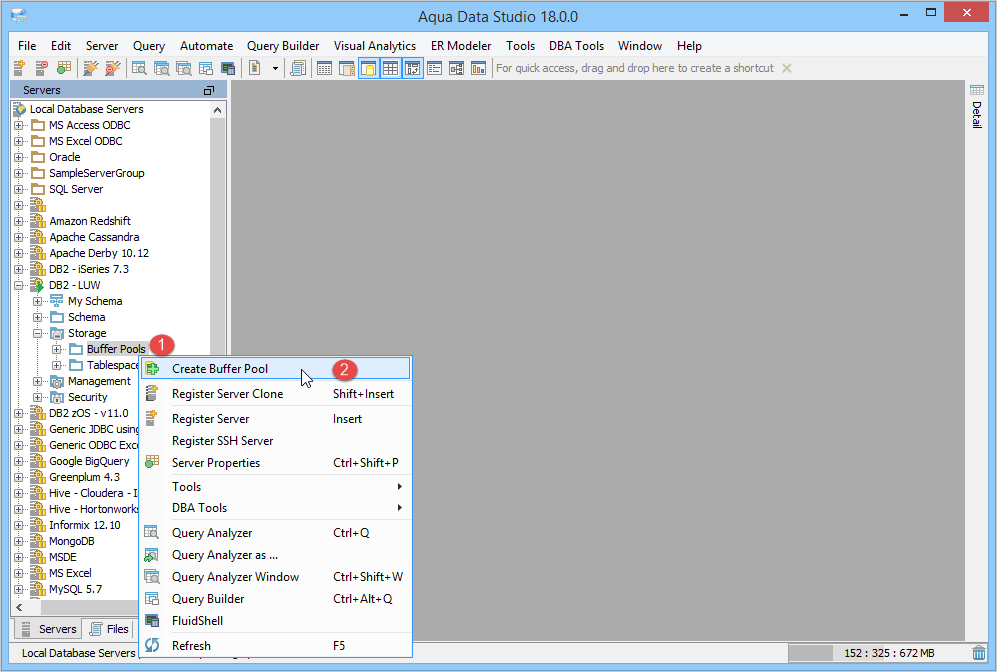The width and height of the screenshot is (997, 672).
Task: Click the script scroll toolbar icon
Action: point(298,67)
